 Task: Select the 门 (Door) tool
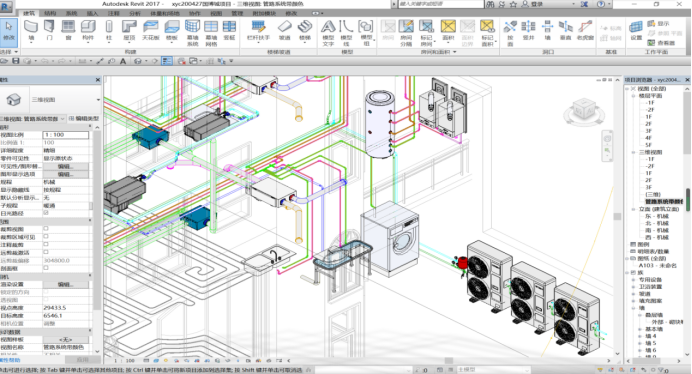pyautogui.click(x=49, y=31)
